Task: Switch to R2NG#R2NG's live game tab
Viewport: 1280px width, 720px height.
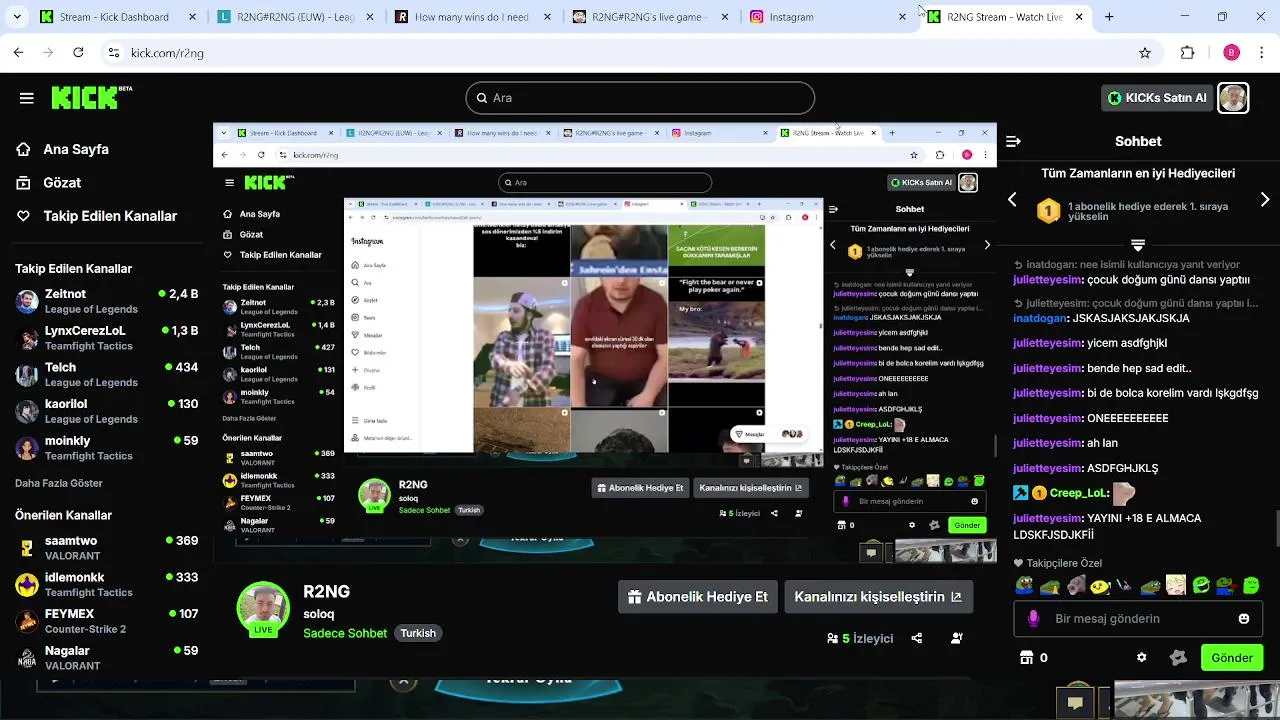Action: click(x=649, y=17)
